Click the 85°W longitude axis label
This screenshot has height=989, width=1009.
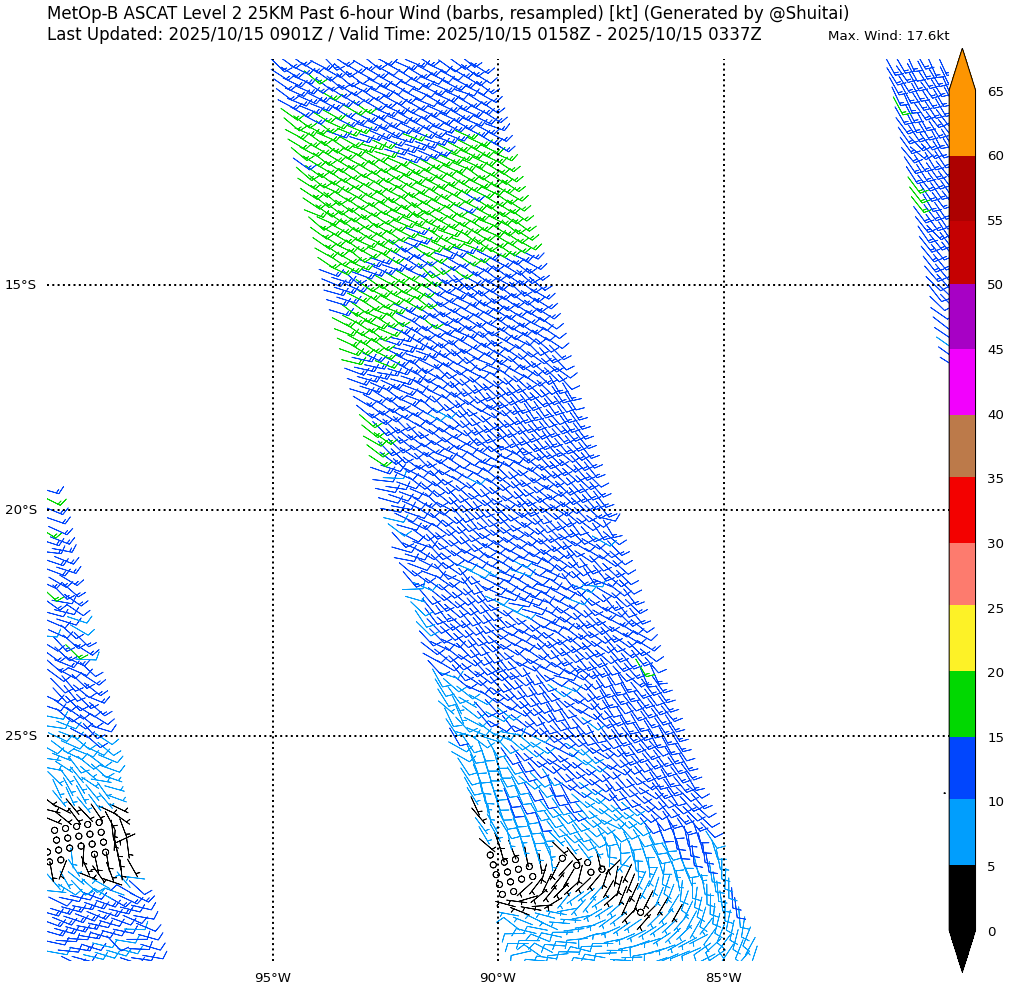tap(724, 977)
